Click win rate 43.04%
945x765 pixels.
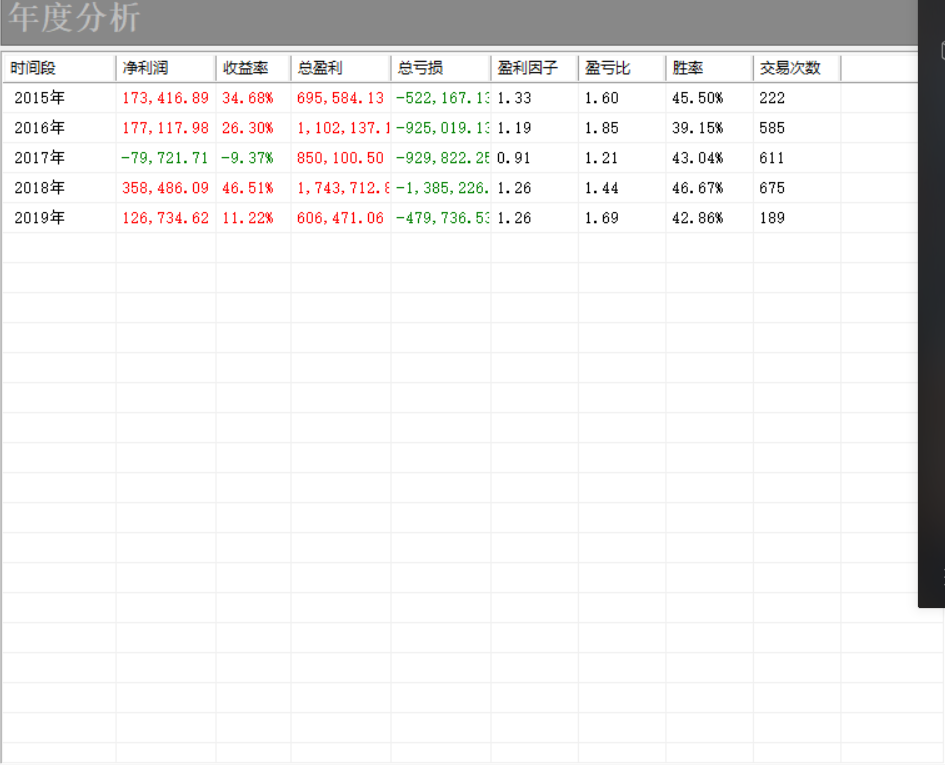point(697,158)
